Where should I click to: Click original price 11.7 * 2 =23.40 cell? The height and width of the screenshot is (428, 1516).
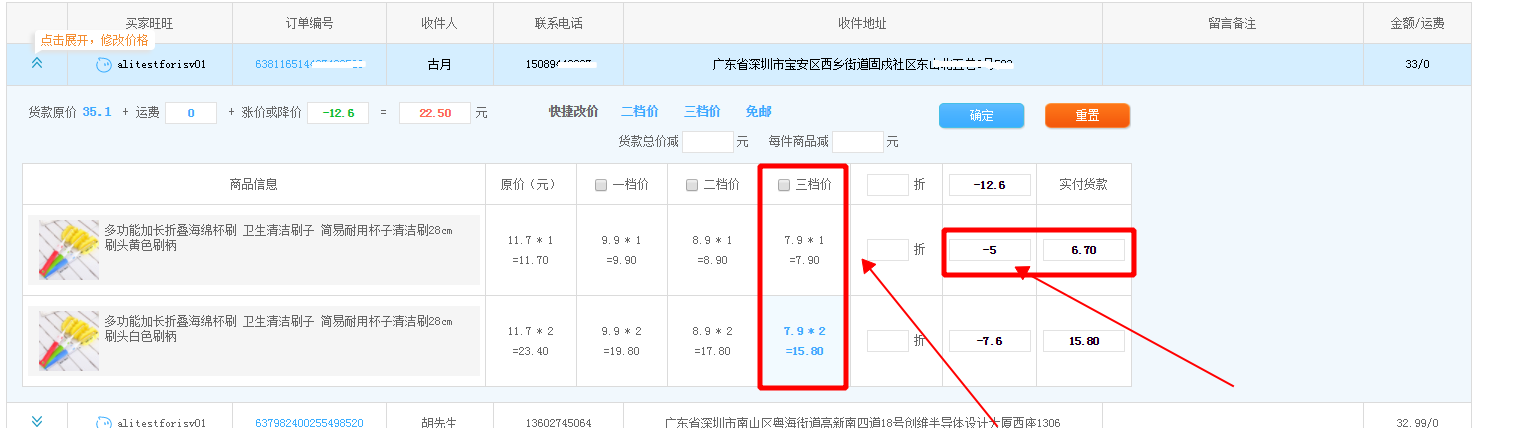[530, 341]
